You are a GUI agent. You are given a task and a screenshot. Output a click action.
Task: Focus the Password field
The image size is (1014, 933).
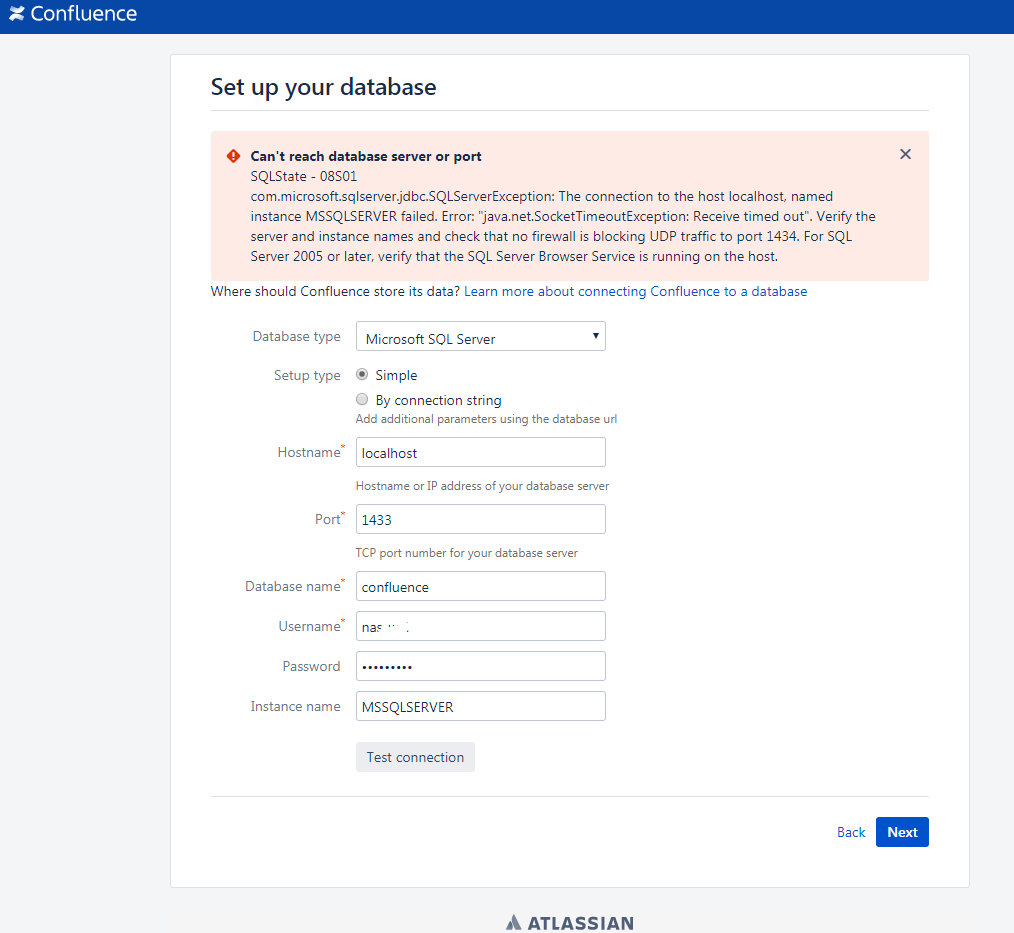(480, 666)
